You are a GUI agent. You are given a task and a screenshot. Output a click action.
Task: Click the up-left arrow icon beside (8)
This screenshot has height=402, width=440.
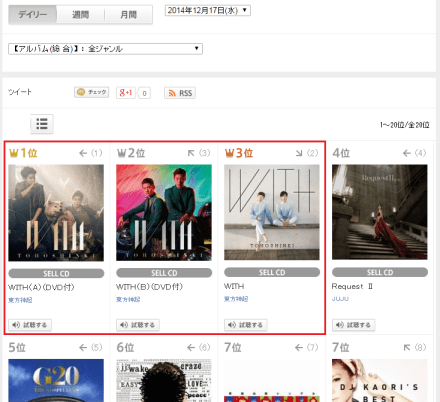(x=407, y=348)
